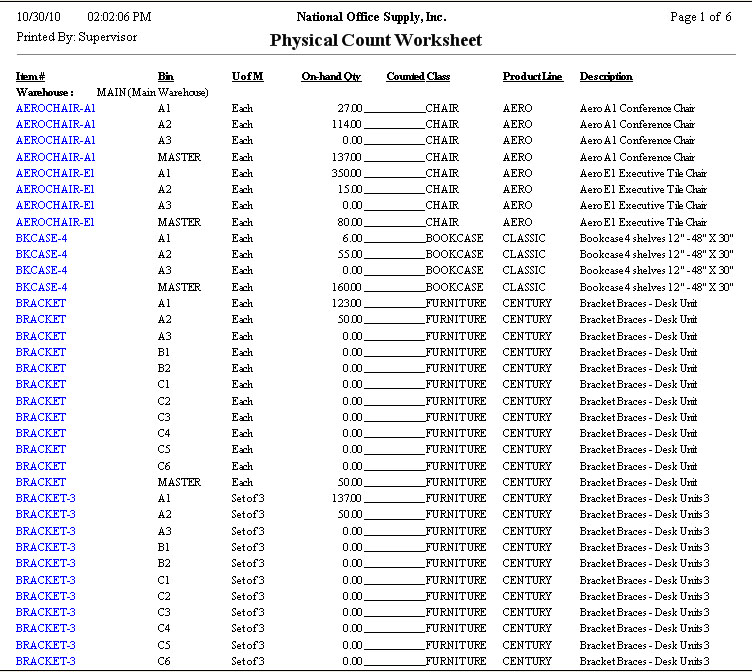Click the Physical Count Worksheet title
The height and width of the screenshot is (672, 752).
(376, 41)
